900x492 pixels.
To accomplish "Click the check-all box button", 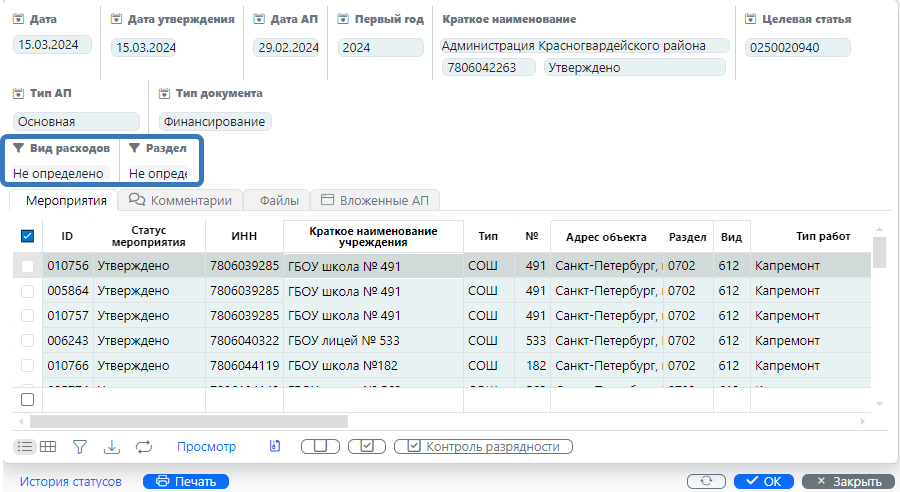I will pyautogui.click(x=366, y=447).
